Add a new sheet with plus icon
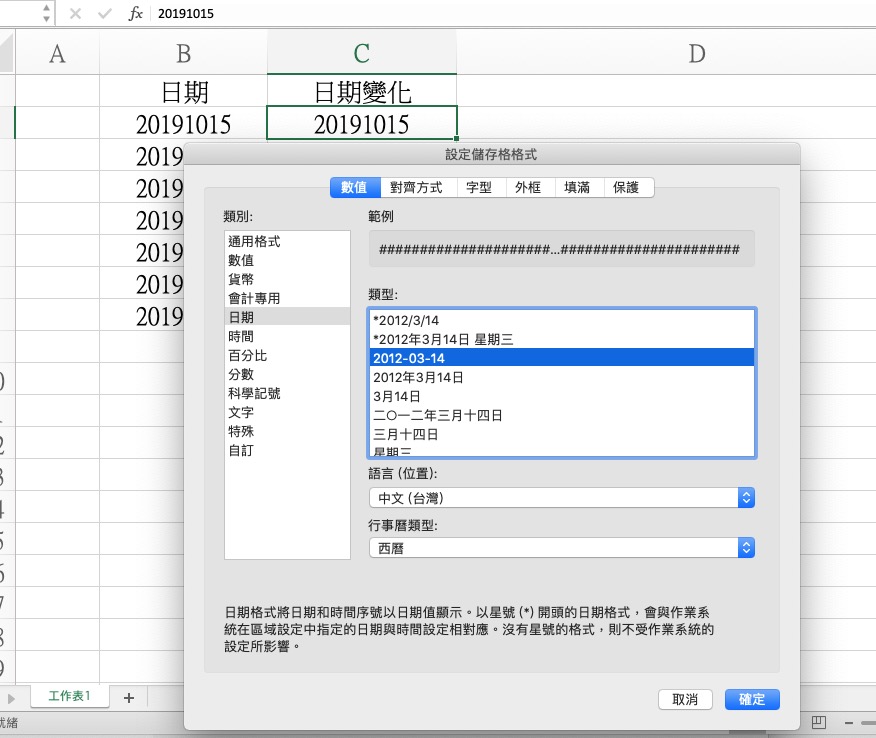 (x=129, y=698)
